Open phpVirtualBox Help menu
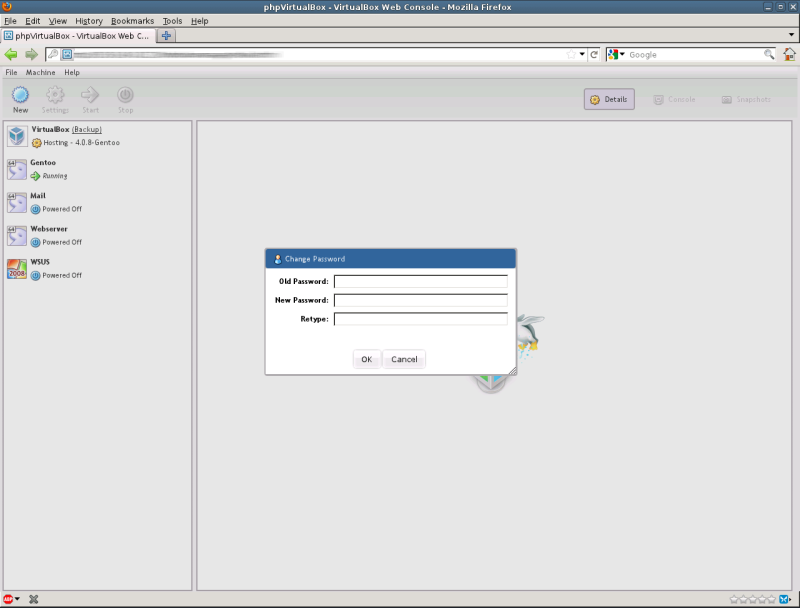 pos(72,72)
